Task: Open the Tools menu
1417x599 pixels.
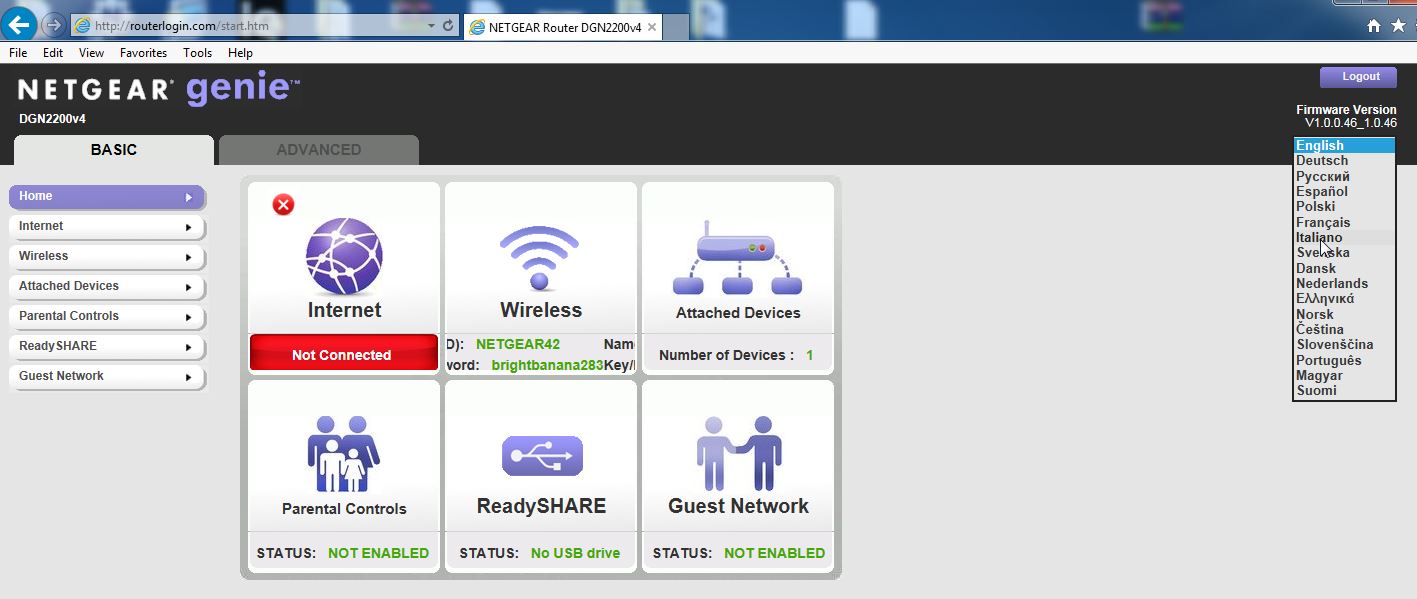Action: (x=196, y=52)
